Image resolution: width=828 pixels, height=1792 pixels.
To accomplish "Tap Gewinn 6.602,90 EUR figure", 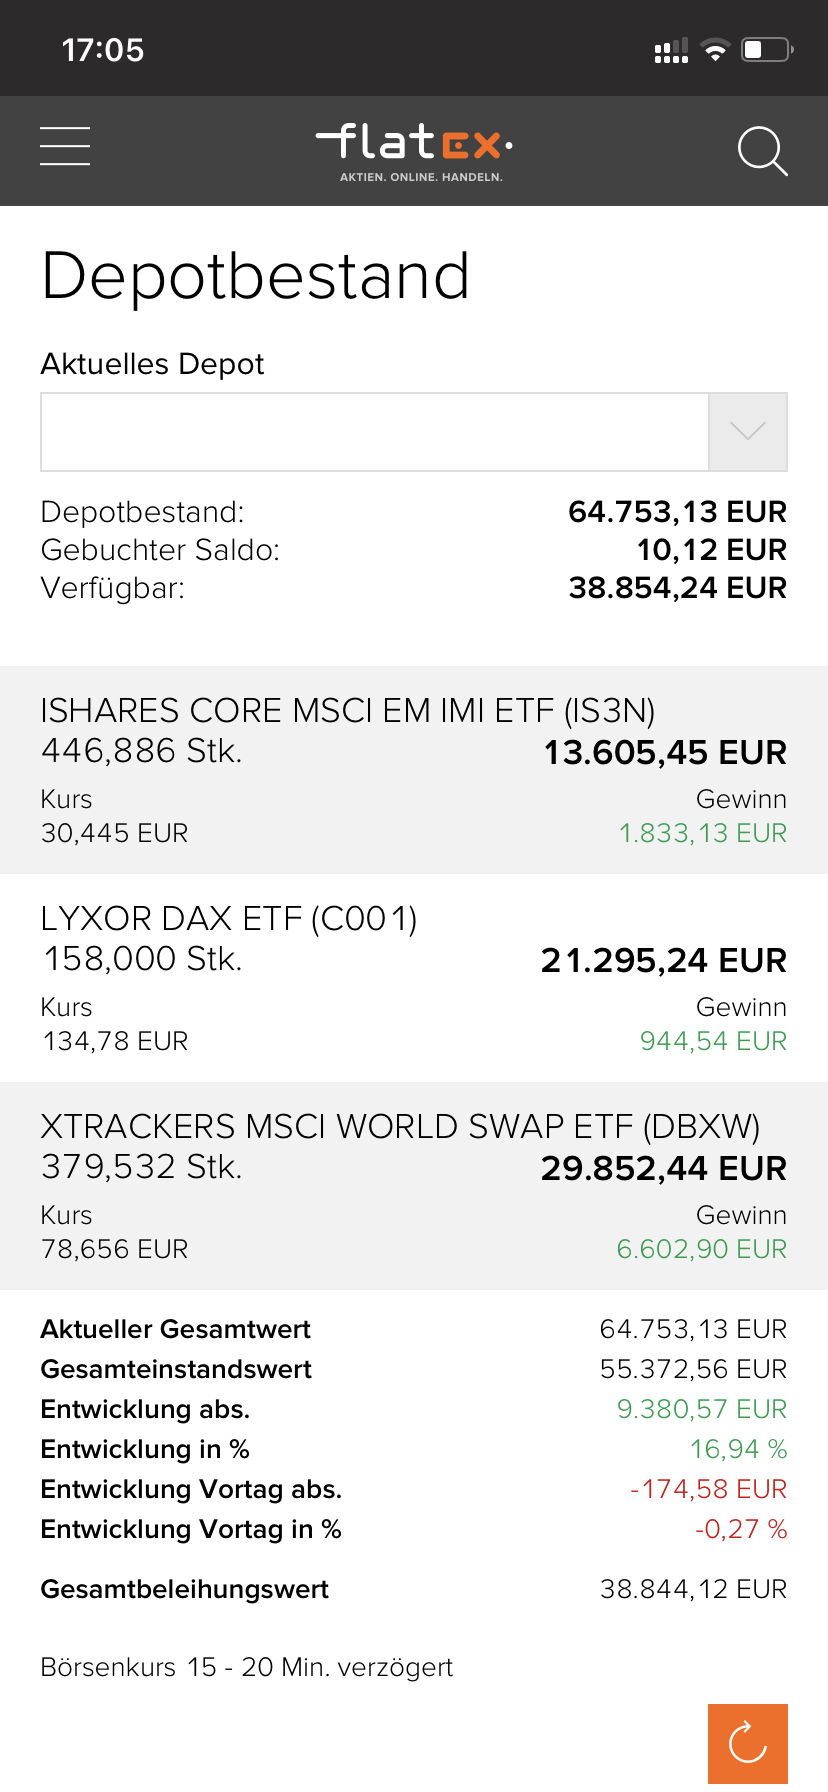I will click(702, 1249).
